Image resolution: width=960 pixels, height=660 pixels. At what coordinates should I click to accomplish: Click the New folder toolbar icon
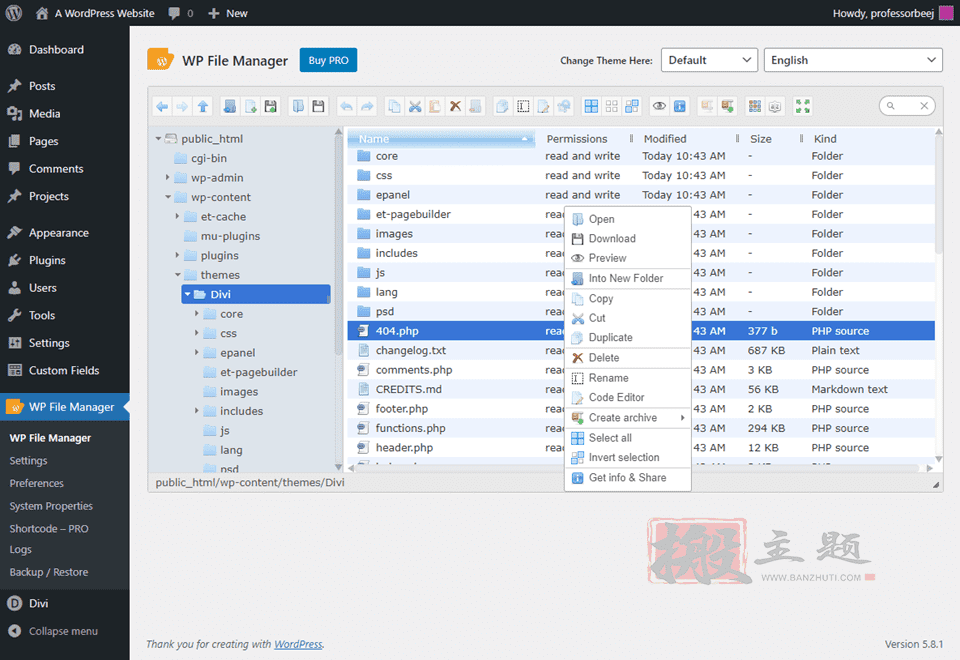(230, 107)
